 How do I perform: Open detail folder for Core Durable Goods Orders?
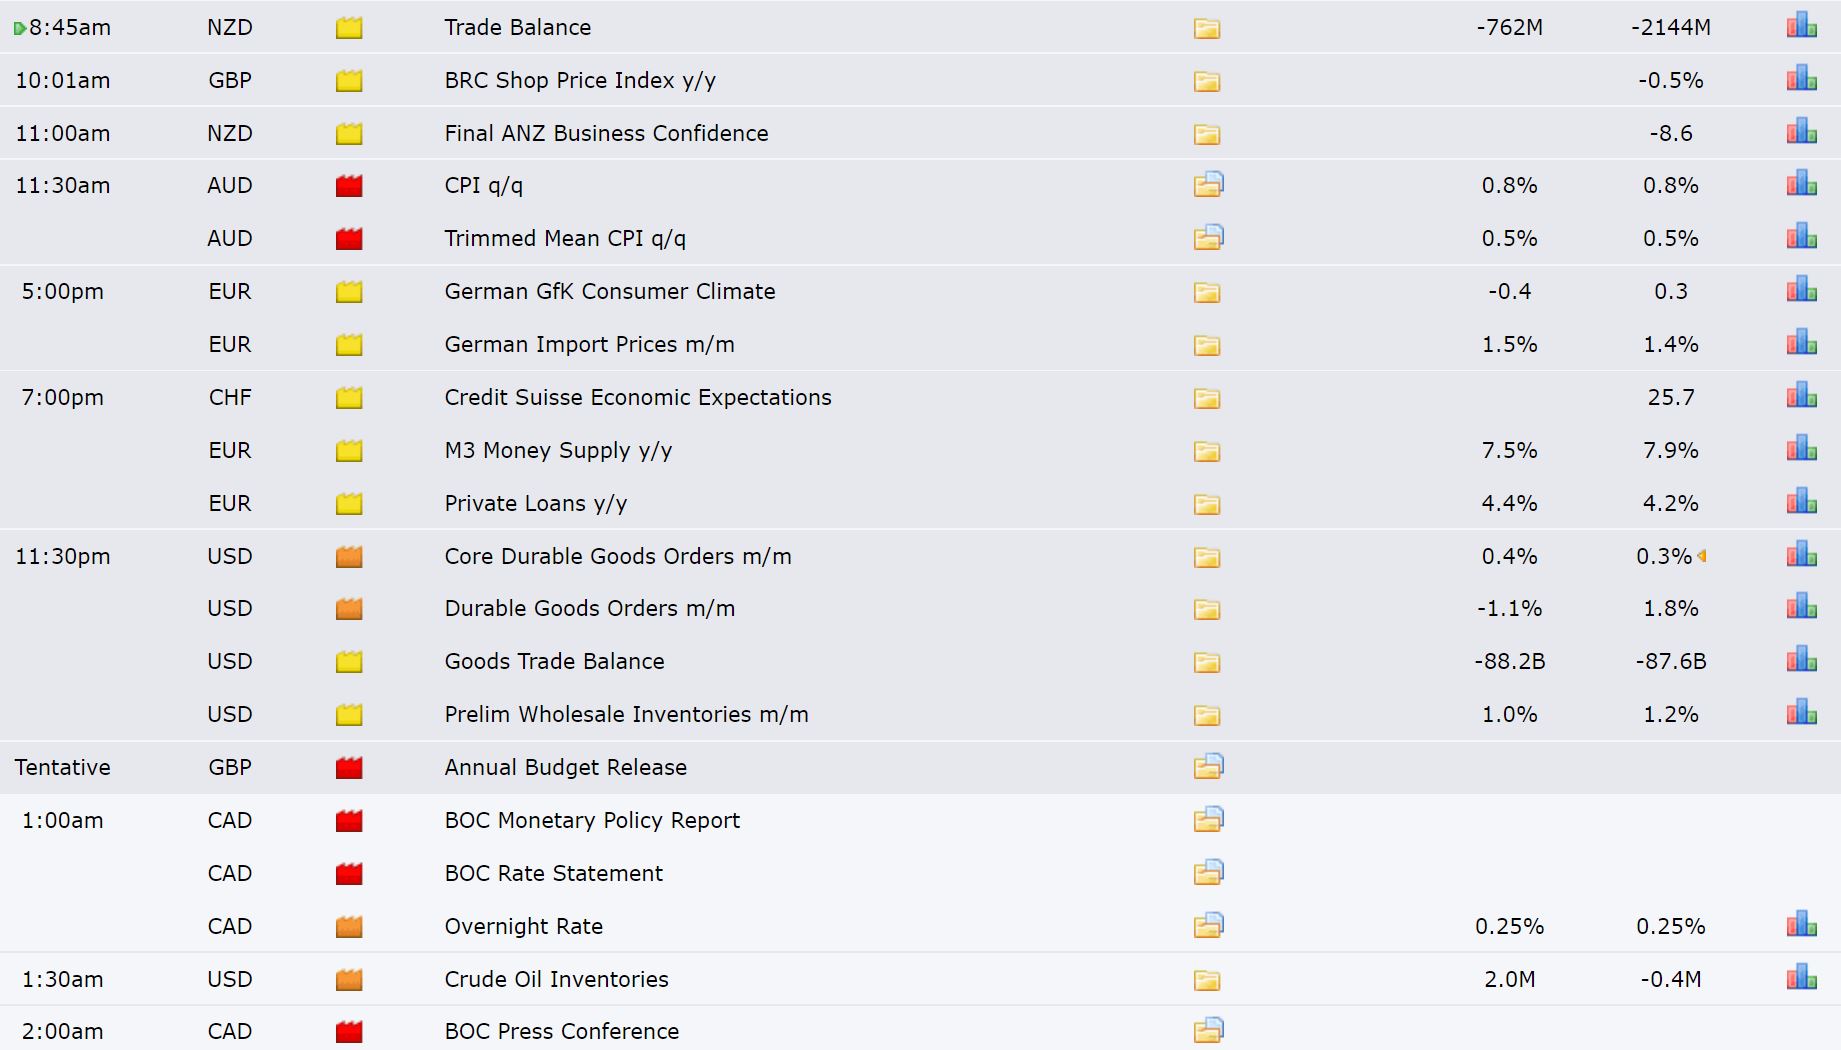click(x=1207, y=557)
